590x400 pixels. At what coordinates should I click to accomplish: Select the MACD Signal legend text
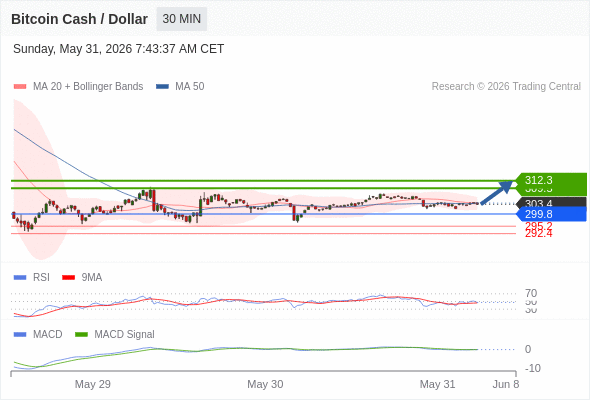(x=125, y=335)
